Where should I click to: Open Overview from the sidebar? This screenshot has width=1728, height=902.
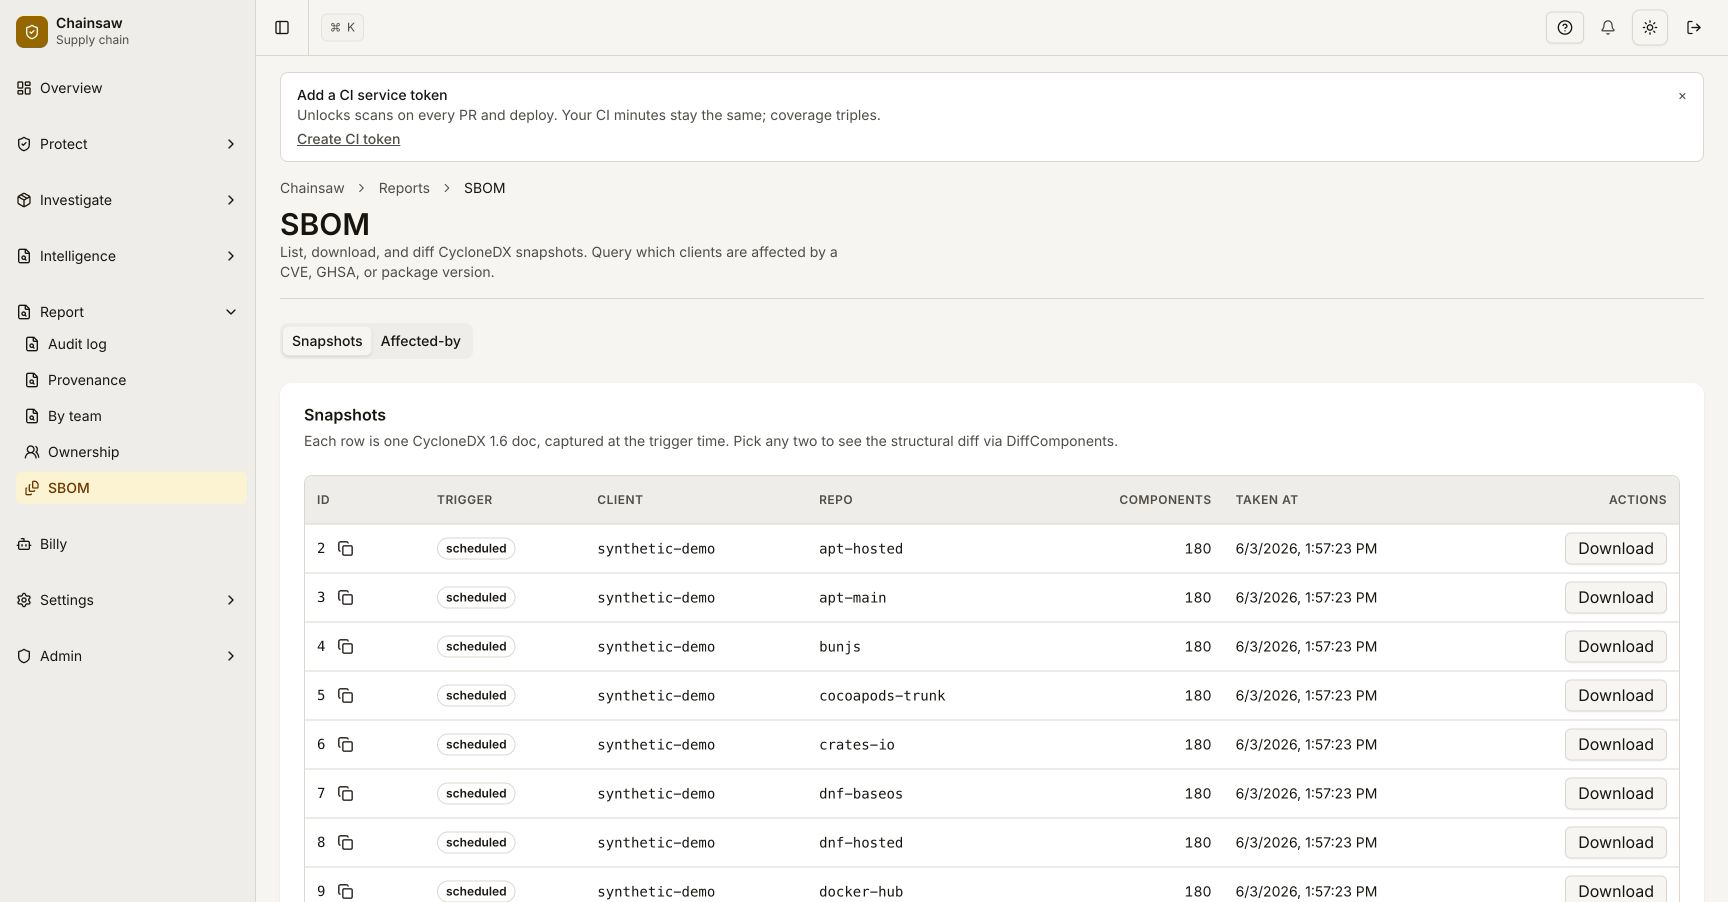point(128,88)
